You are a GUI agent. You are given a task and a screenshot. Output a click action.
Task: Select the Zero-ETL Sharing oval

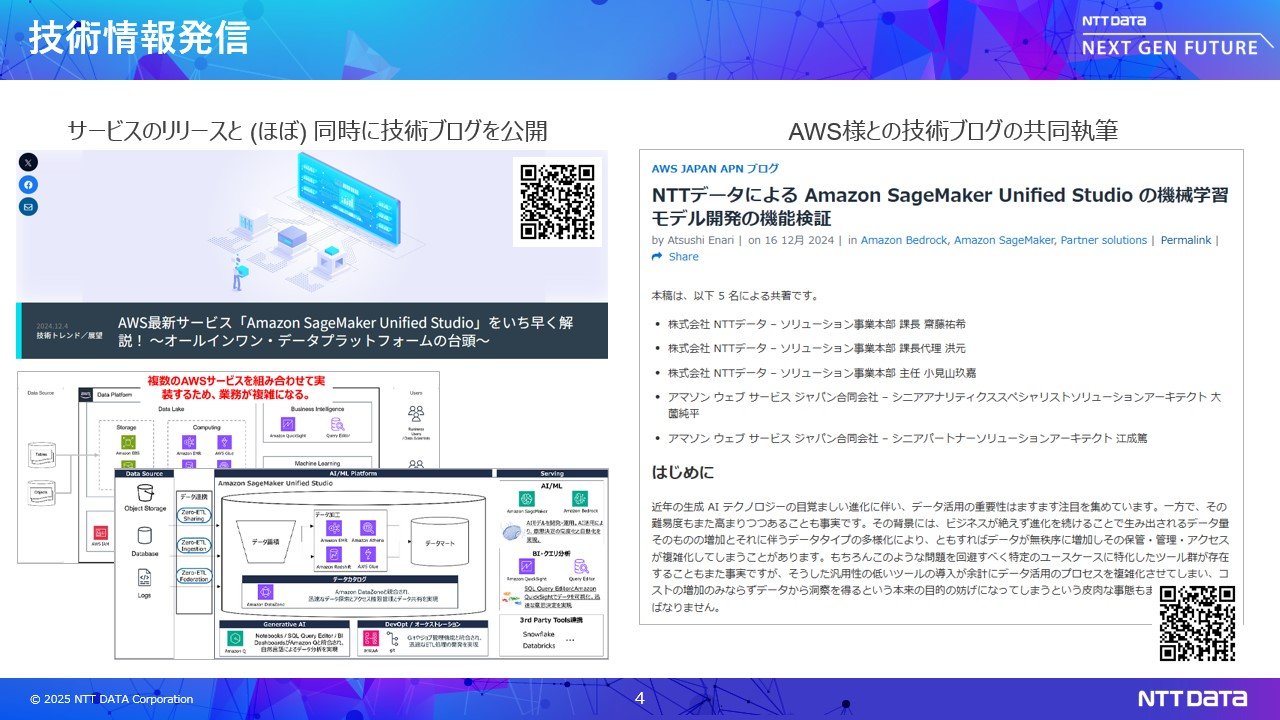tap(194, 517)
